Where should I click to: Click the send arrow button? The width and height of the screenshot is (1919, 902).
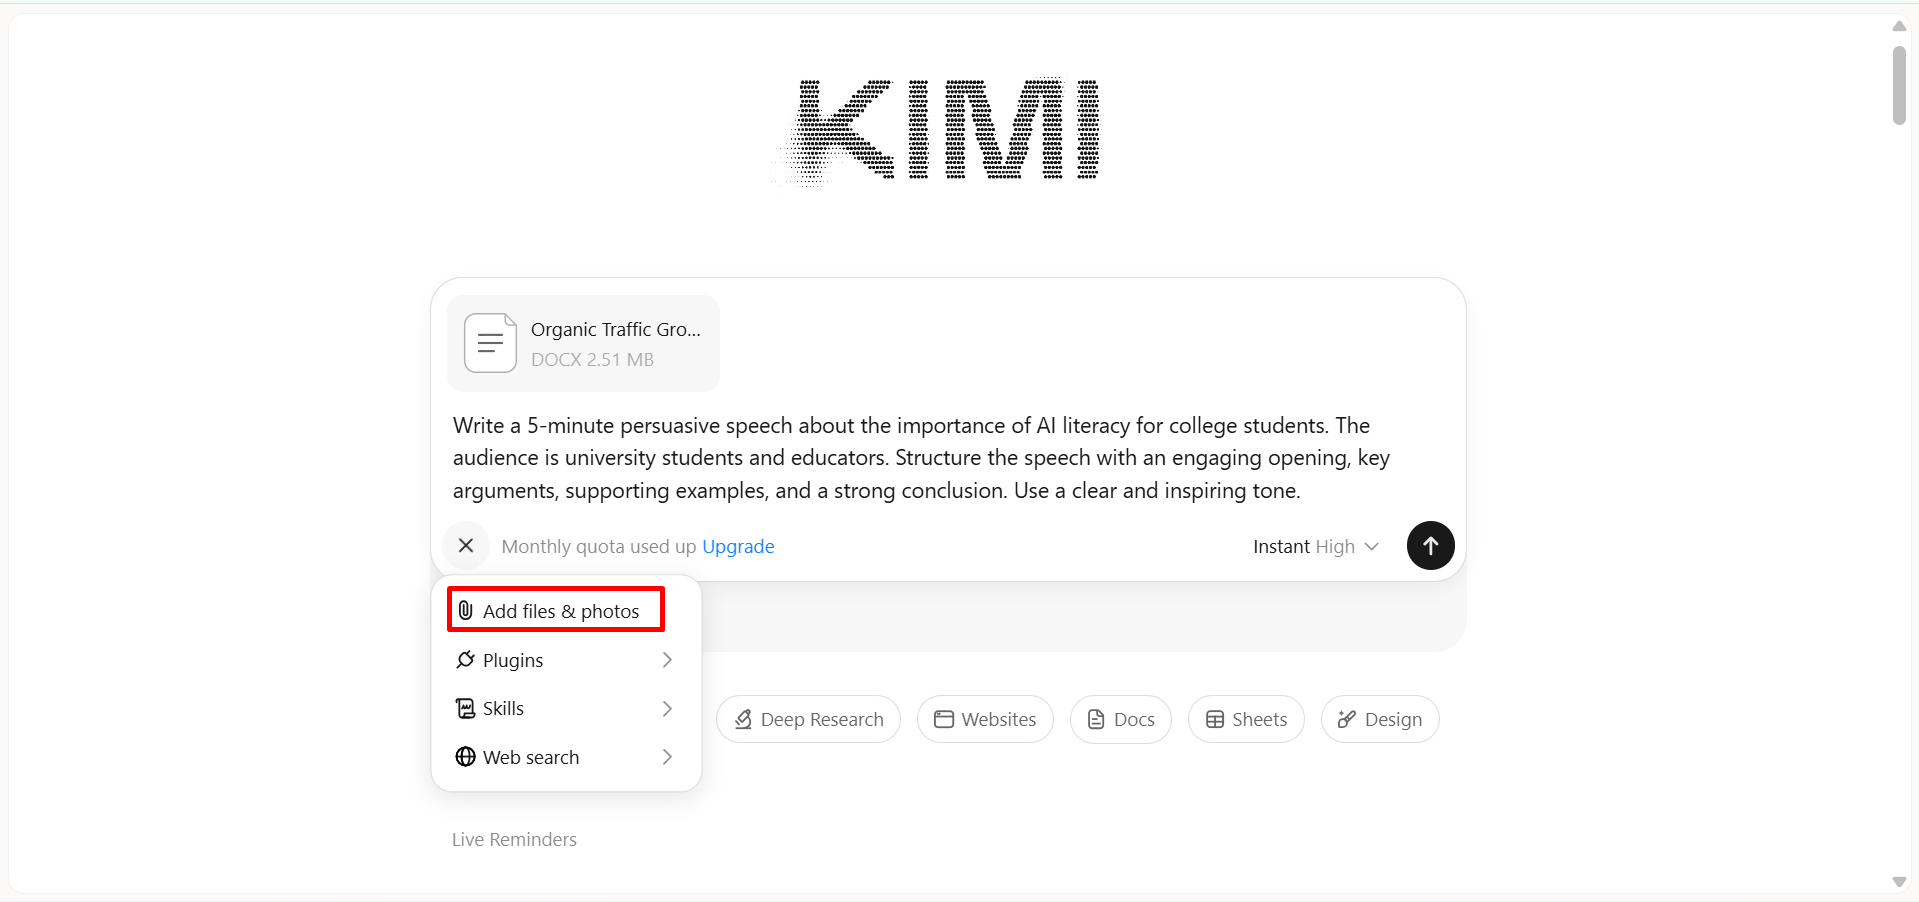tap(1430, 546)
